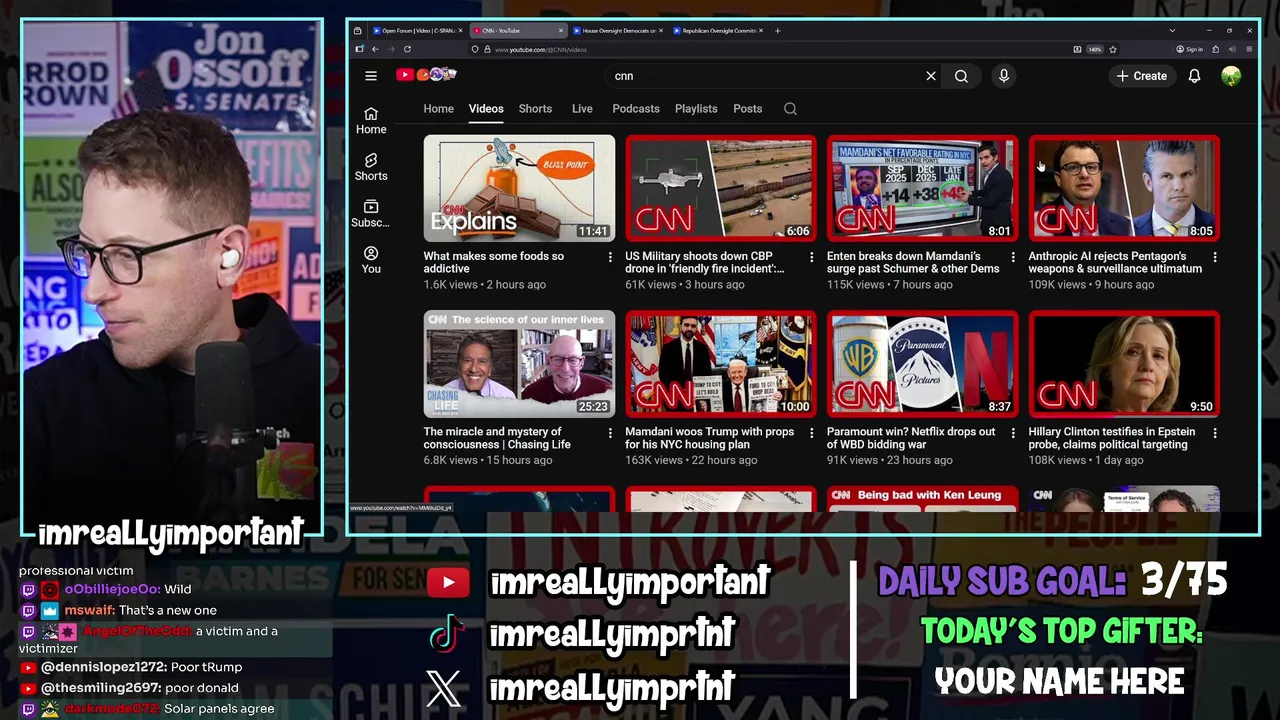Open the CBP drone shootdown video thumbnail
Viewport: 1280px width, 720px height.
(721, 188)
